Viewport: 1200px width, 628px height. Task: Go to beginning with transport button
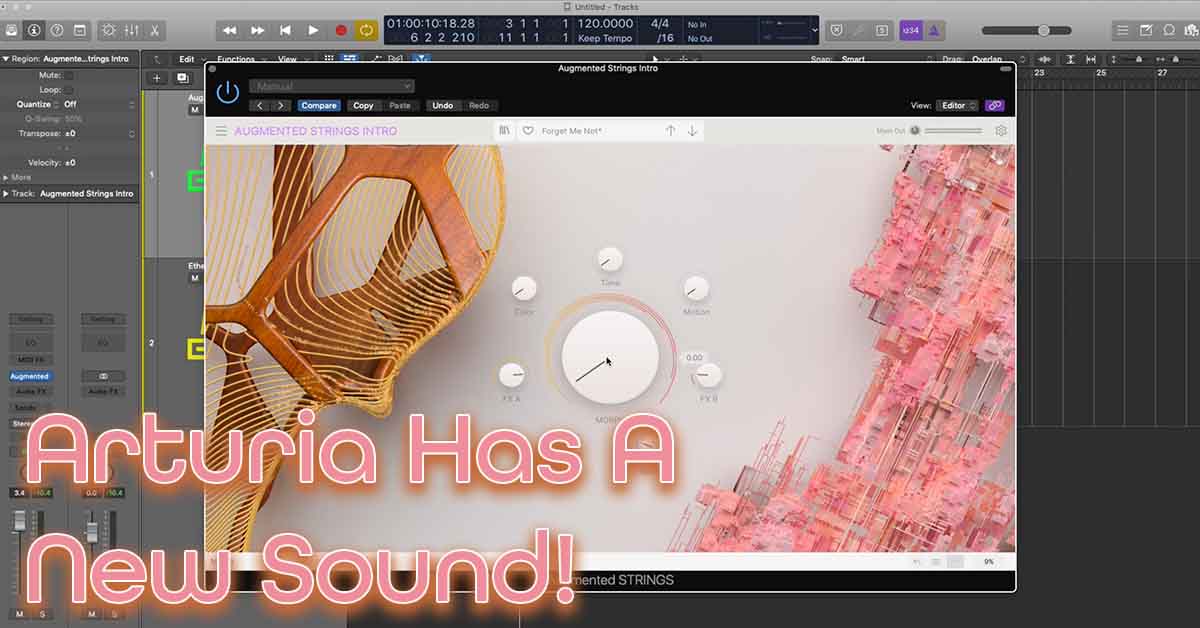(285, 31)
